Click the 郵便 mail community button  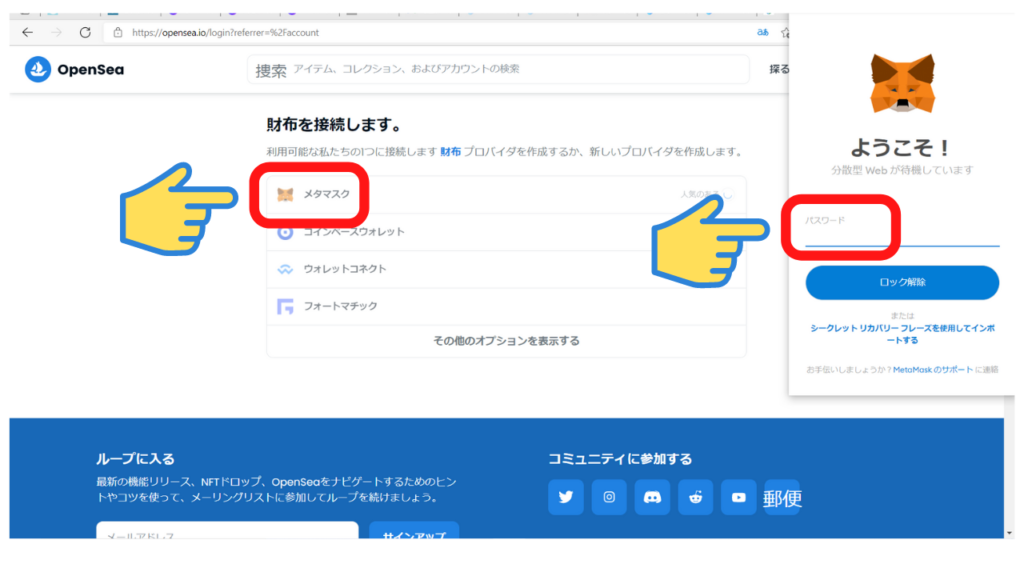click(782, 497)
